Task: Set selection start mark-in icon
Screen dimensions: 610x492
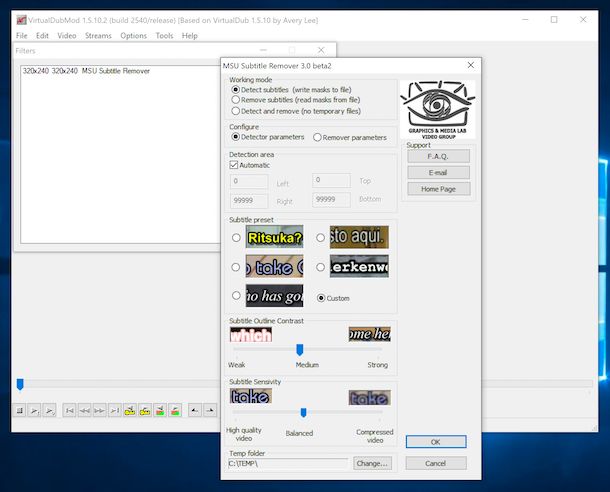Action: 195,410
